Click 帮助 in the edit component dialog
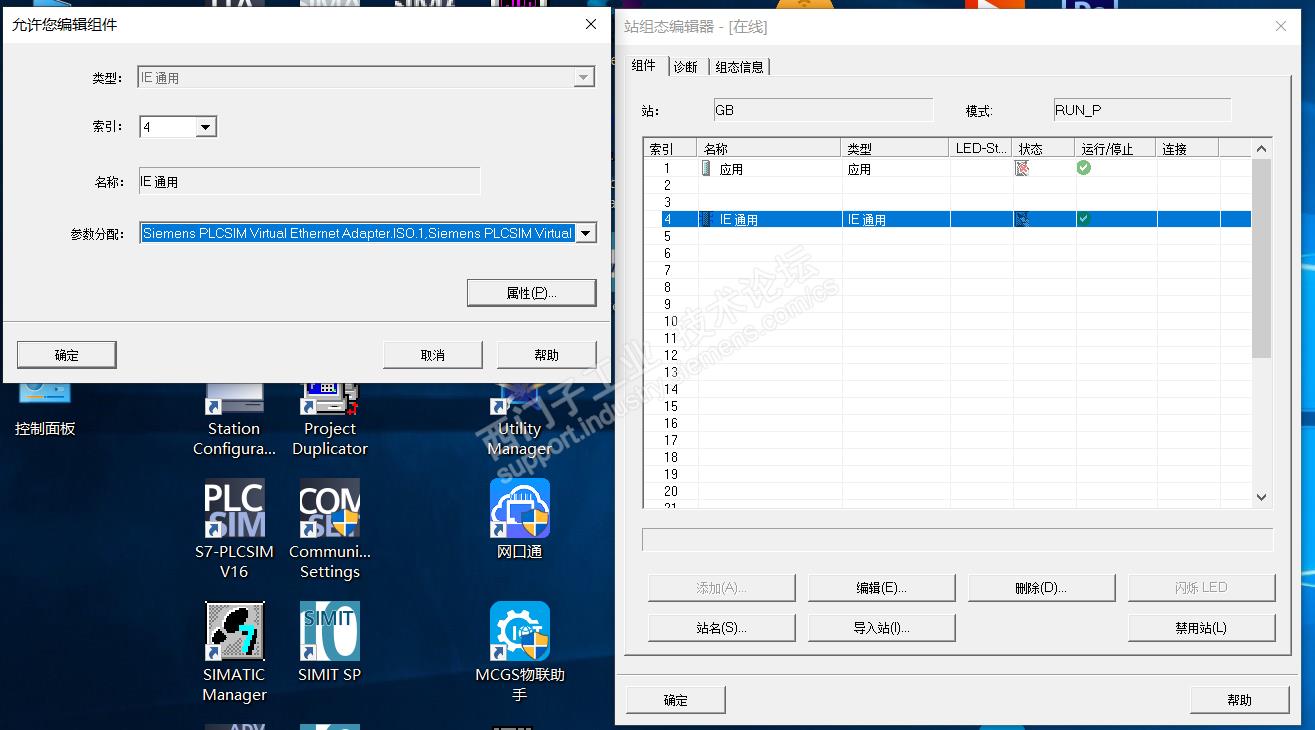This screenshot has height=730, width=1315. point(547,355)
